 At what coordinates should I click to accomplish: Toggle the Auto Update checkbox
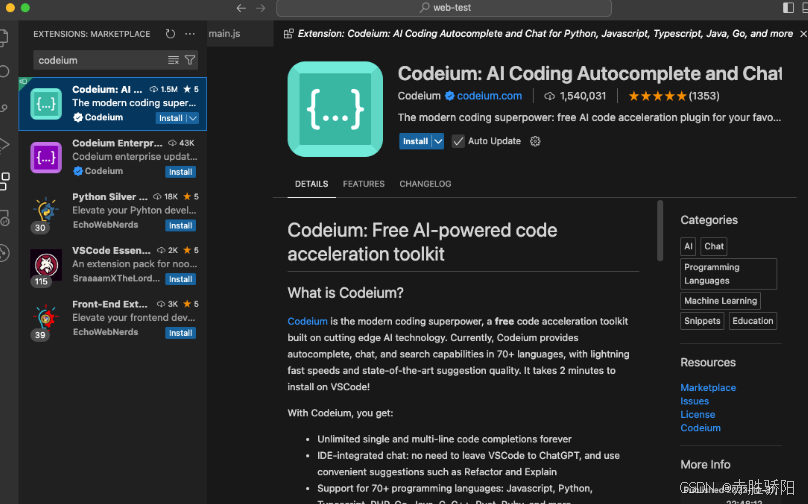pyautogui.click(x=458, y=141)
